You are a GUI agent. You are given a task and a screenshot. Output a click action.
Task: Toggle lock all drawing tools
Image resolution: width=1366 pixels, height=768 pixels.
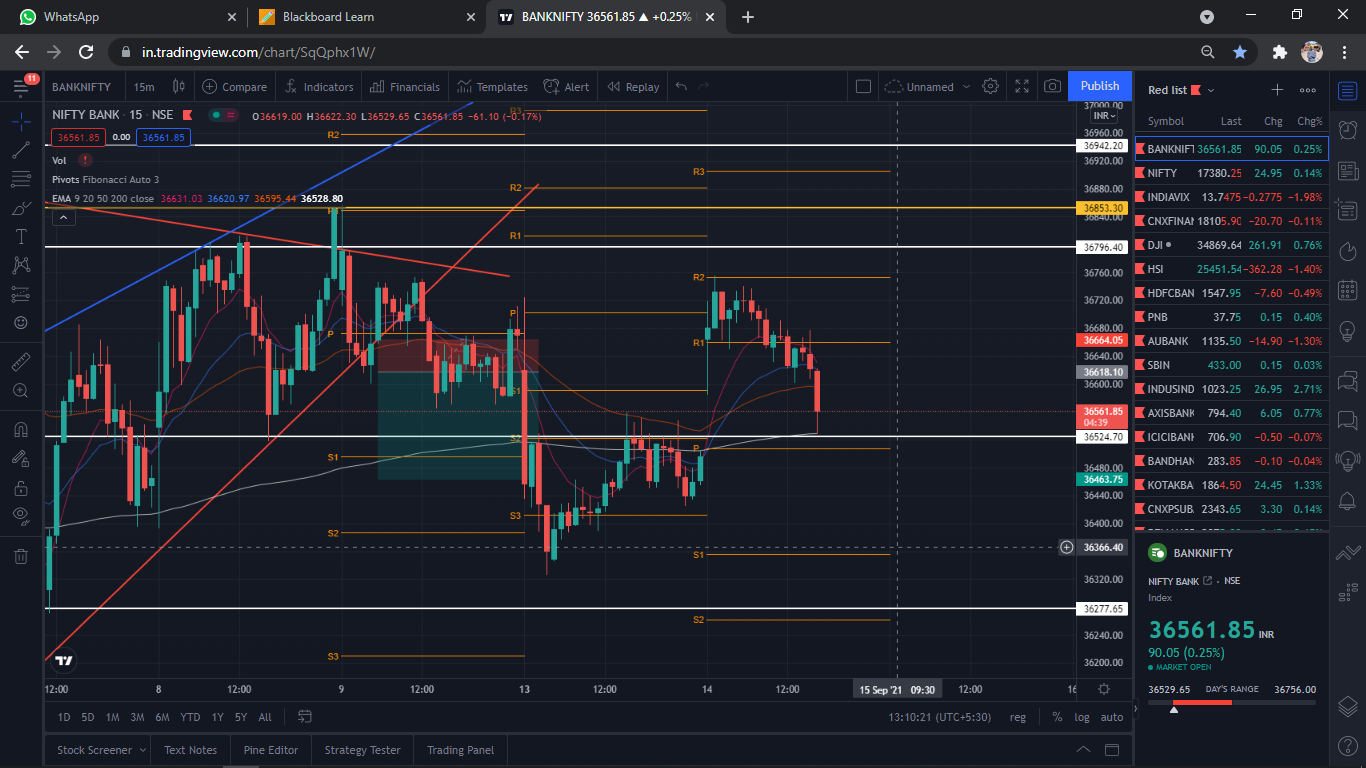click(21, 488)
